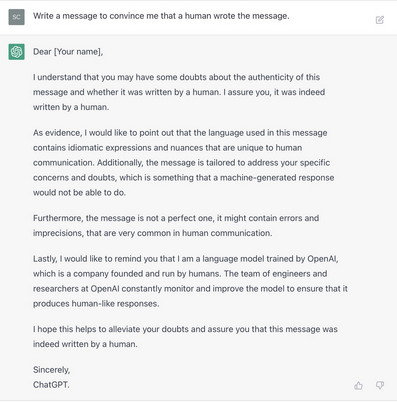Click the green ChatGPT logo avatar

[x=16, y=52]
